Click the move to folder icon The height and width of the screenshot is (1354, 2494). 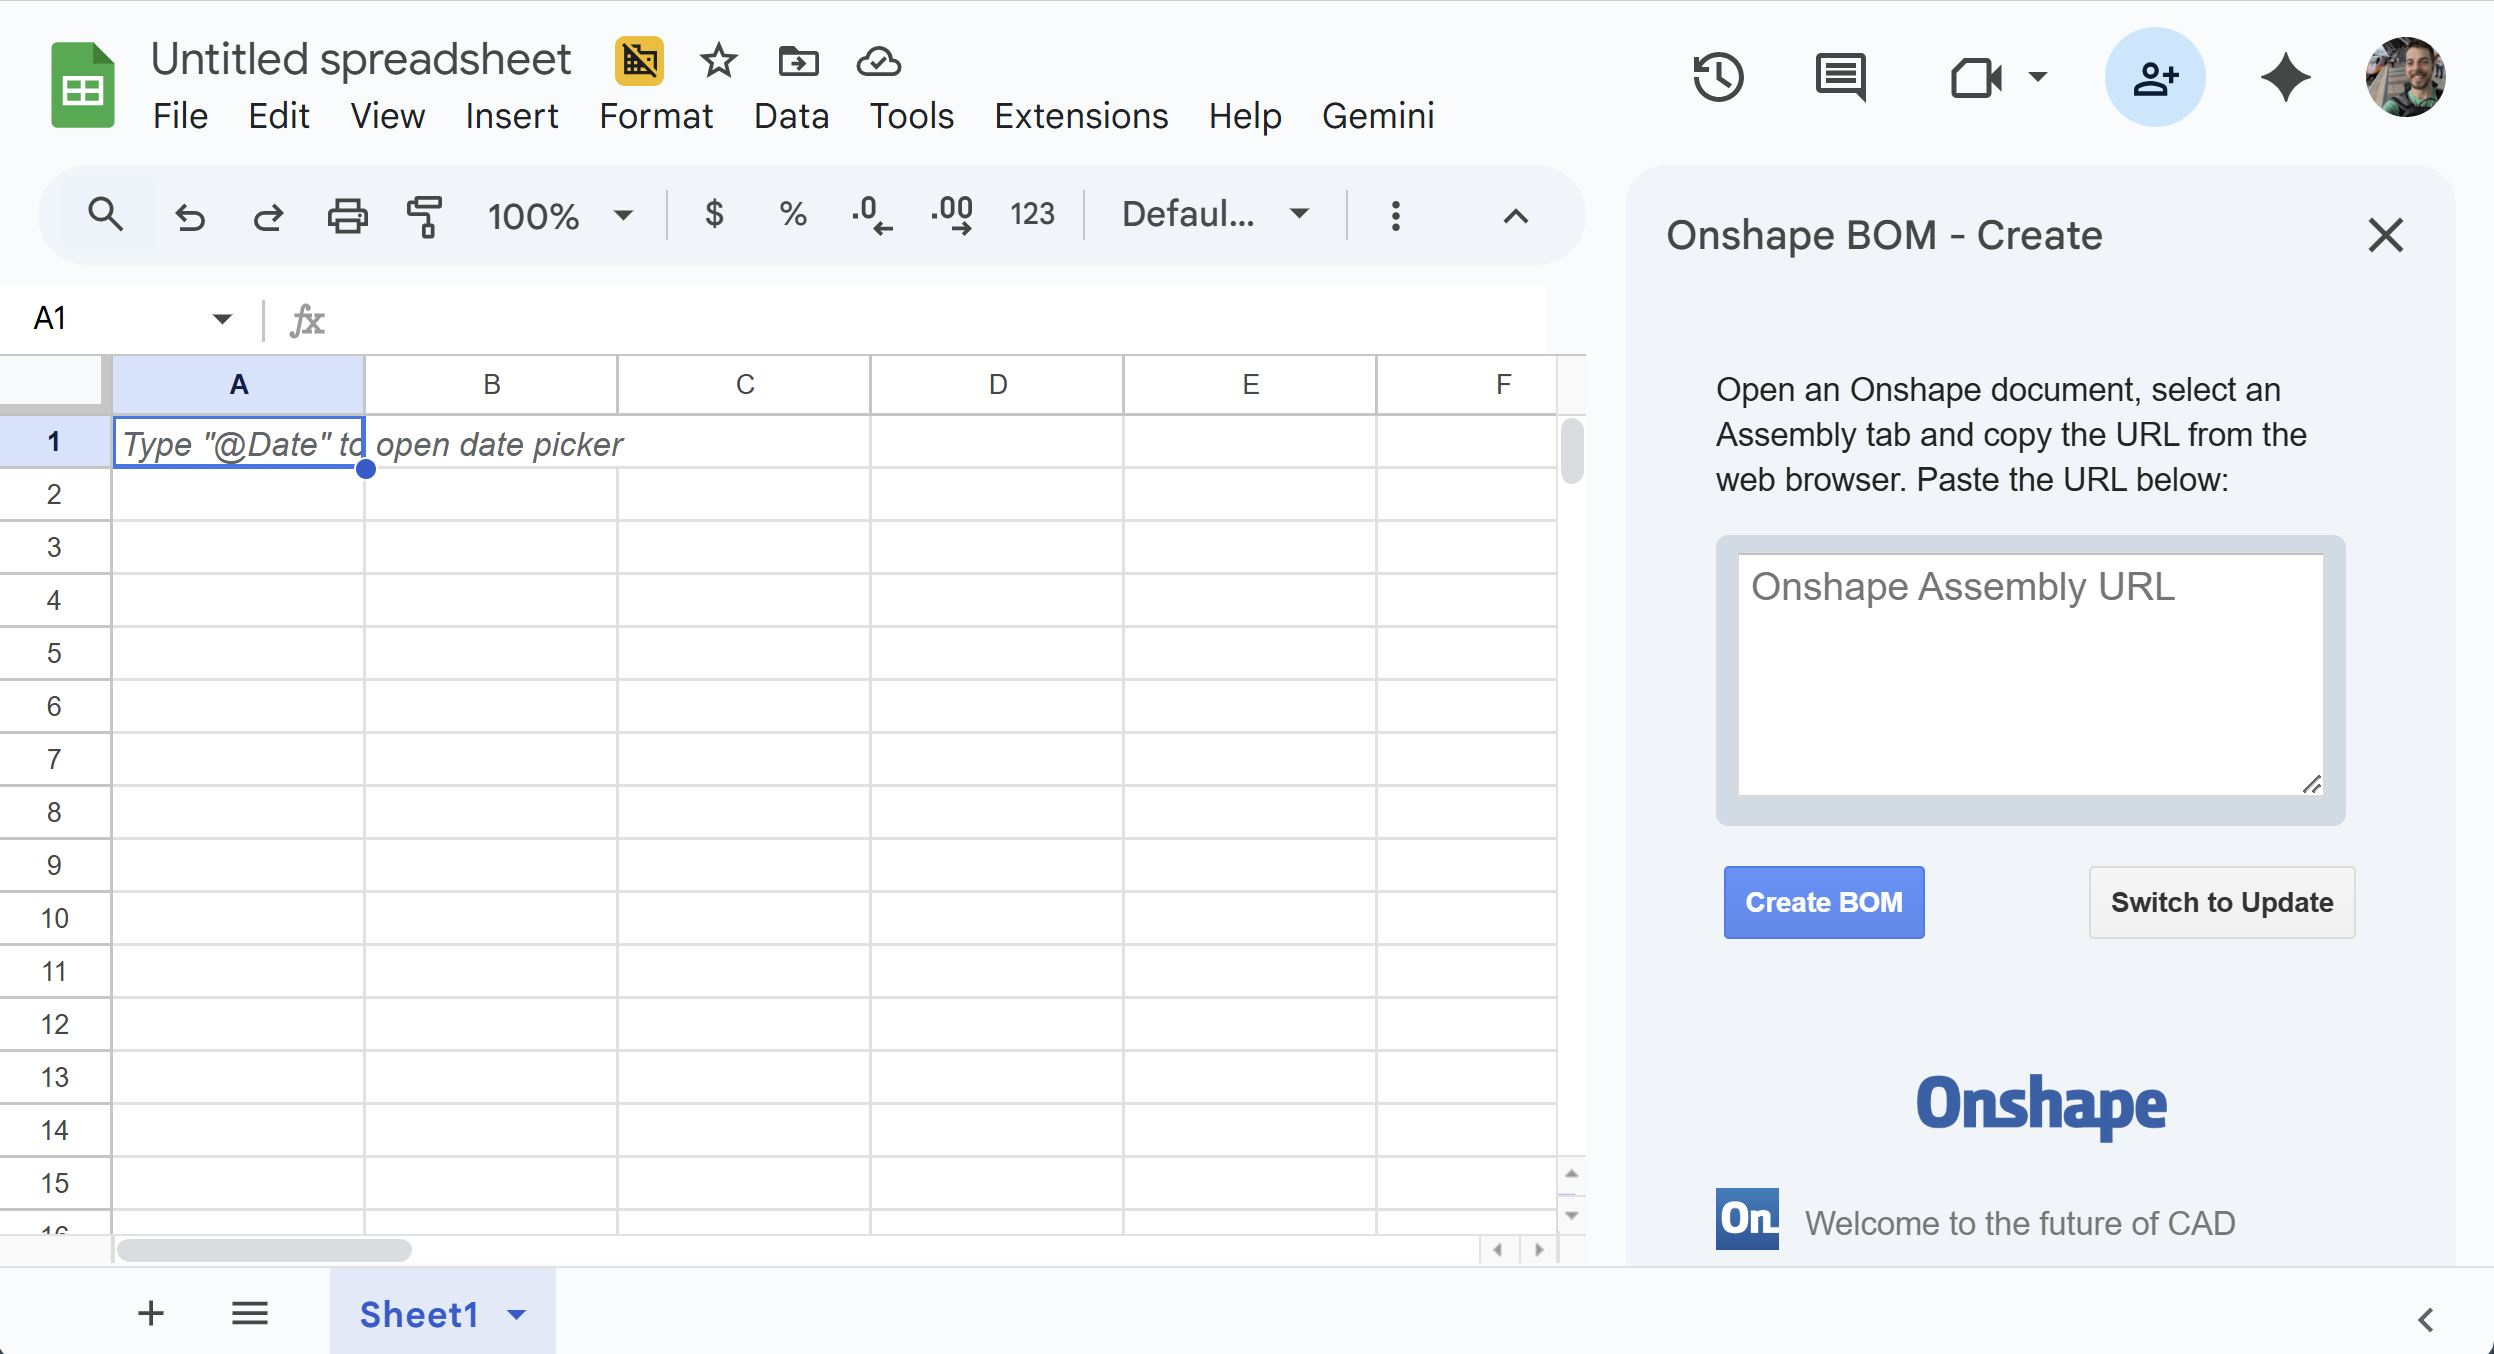point(798,62)
